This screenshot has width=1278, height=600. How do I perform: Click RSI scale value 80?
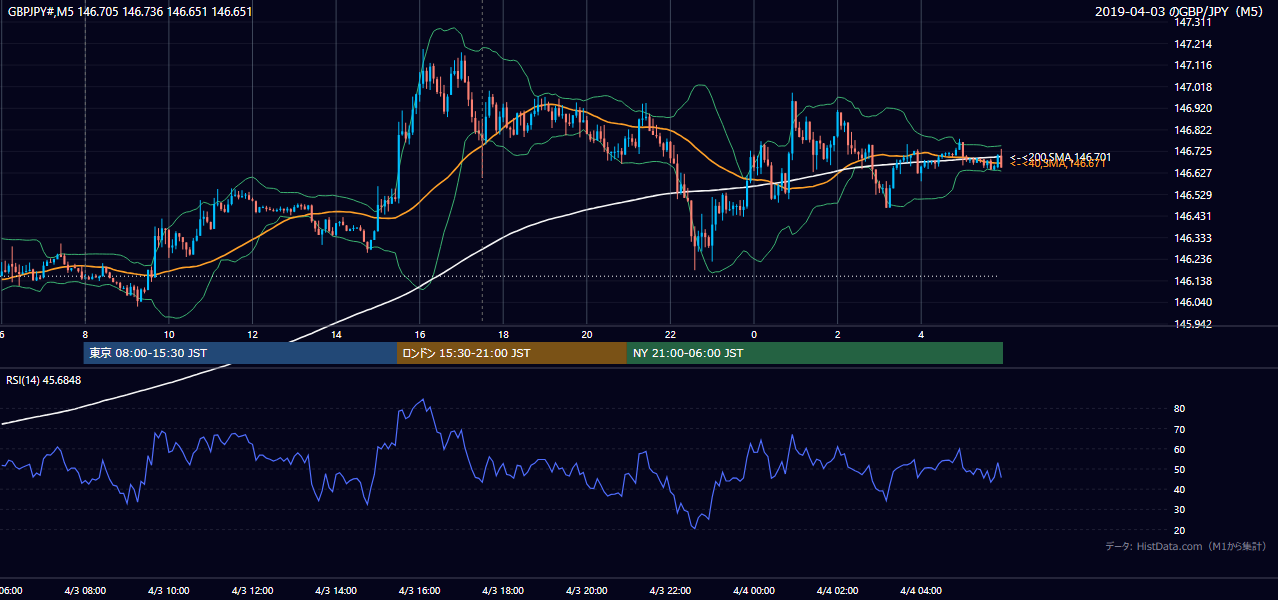tap(1180, 409)
